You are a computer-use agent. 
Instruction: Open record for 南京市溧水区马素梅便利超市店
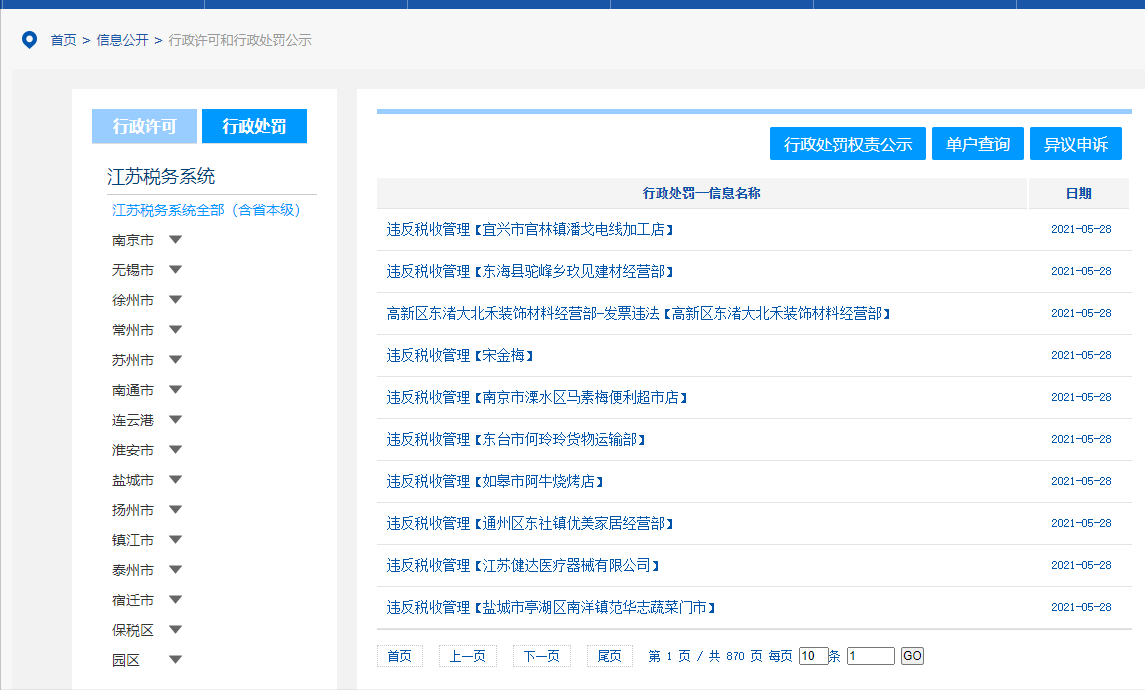coord(537,398)
